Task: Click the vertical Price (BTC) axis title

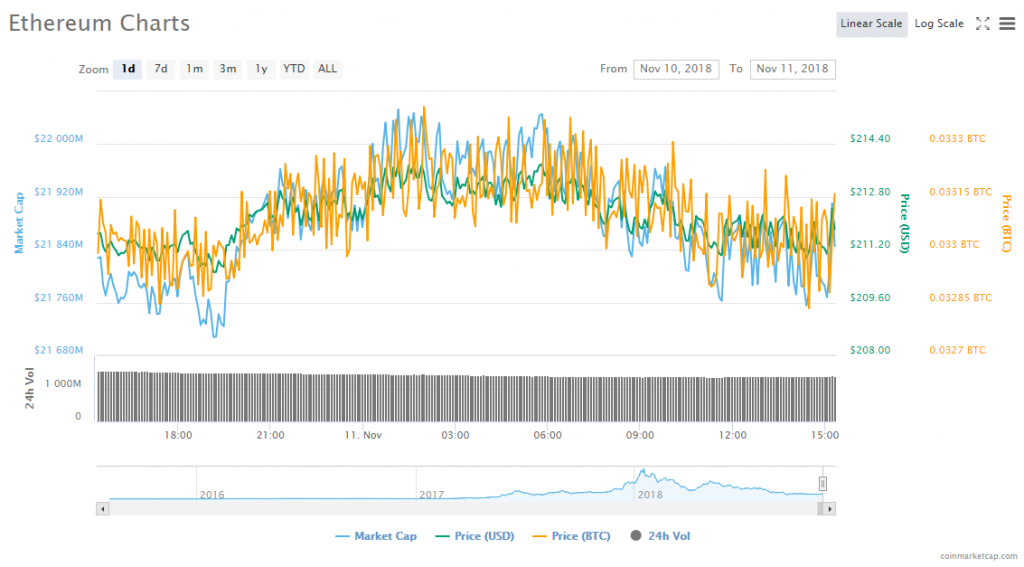Action: tap(1006, 223)
